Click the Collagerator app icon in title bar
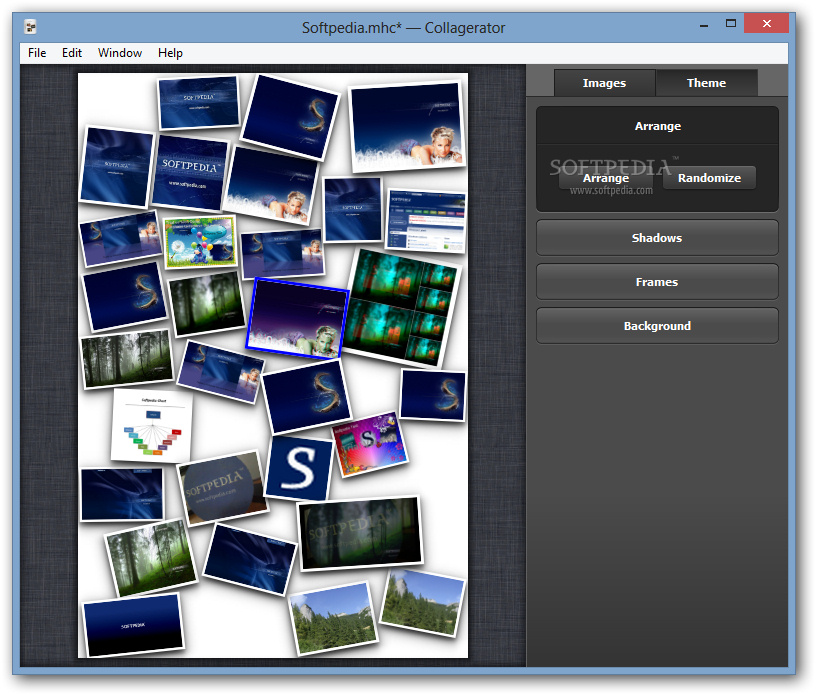 point(31,27)
